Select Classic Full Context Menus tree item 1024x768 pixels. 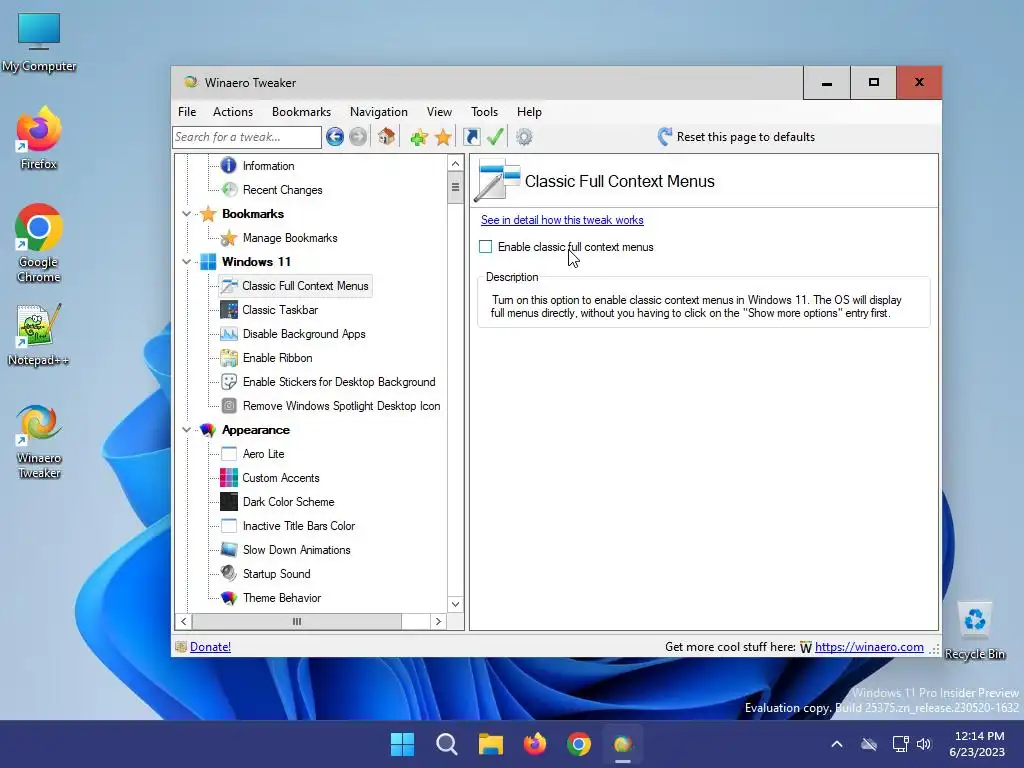[x=305, y=285]
